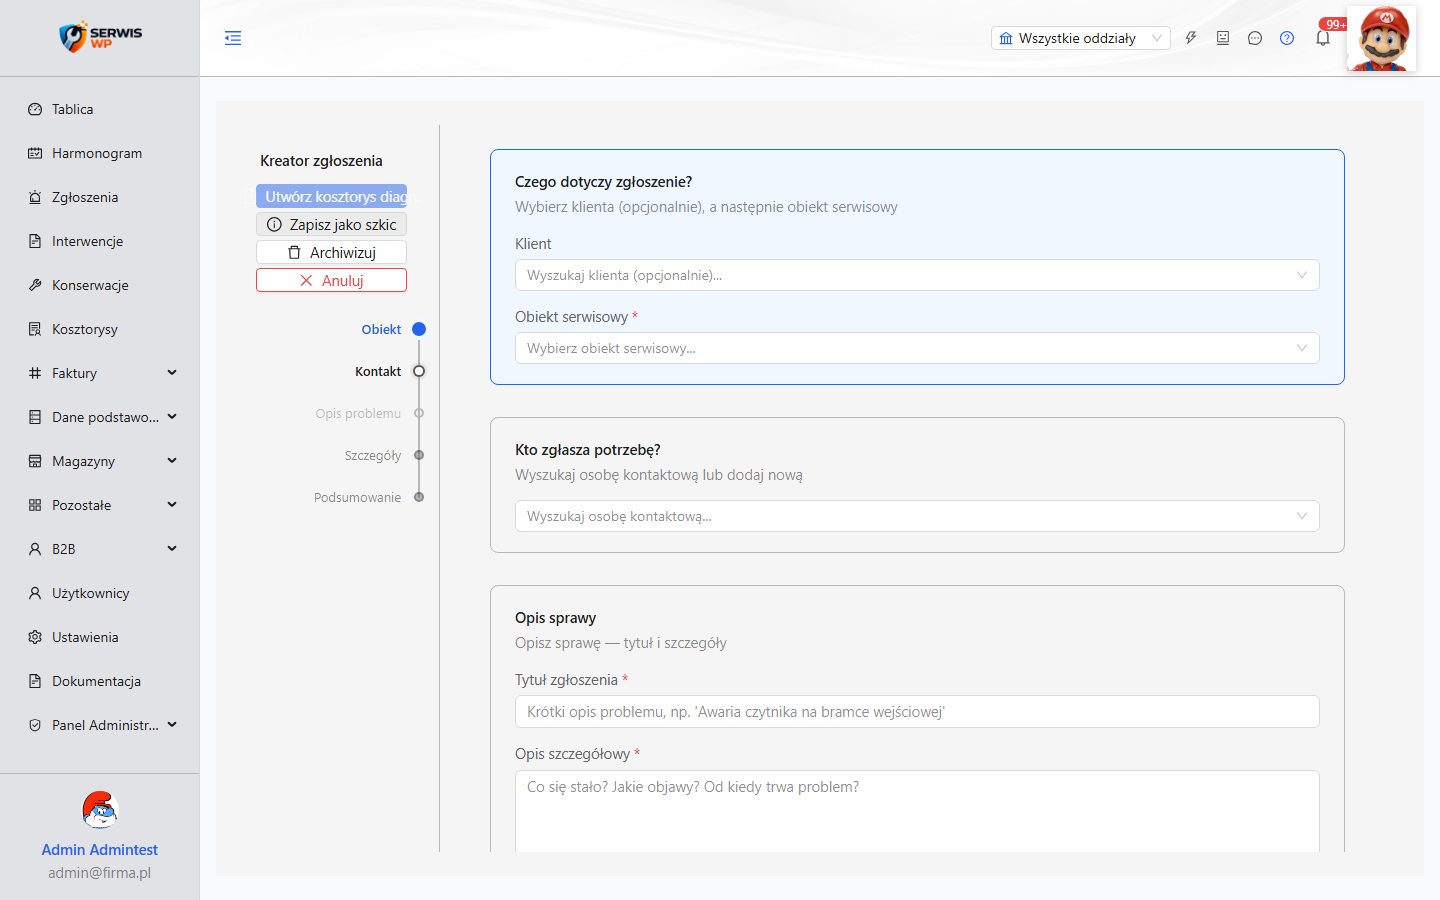Expand the Faktury submenu chevron
Screen dimensions: 1440x900
point(172,373)
